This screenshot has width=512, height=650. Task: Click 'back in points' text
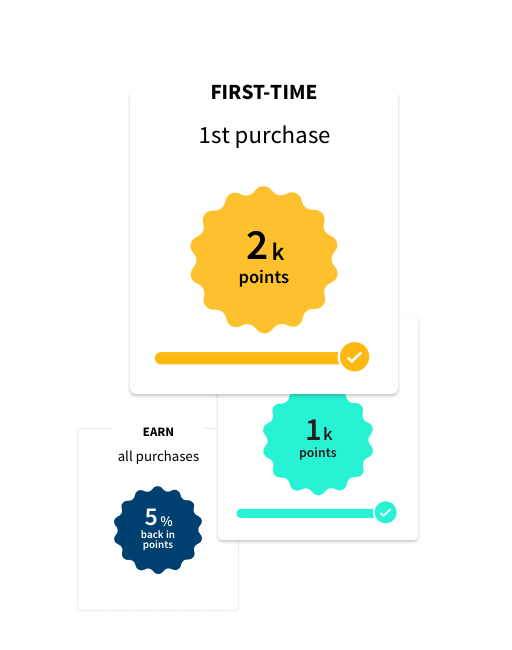coord(158,540)
